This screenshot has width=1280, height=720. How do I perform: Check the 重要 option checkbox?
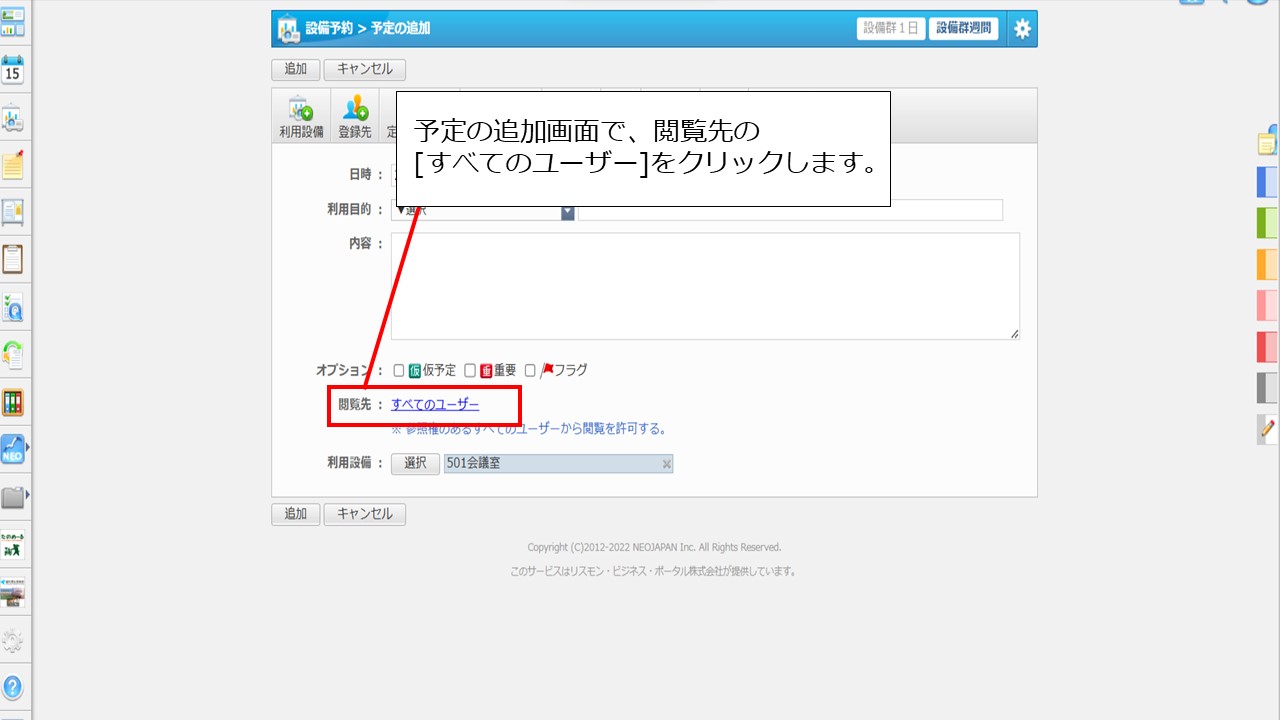click(x=470, y=370)
